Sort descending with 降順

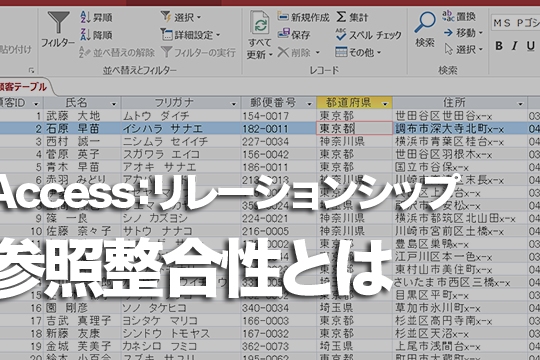[x=96, y=35]
